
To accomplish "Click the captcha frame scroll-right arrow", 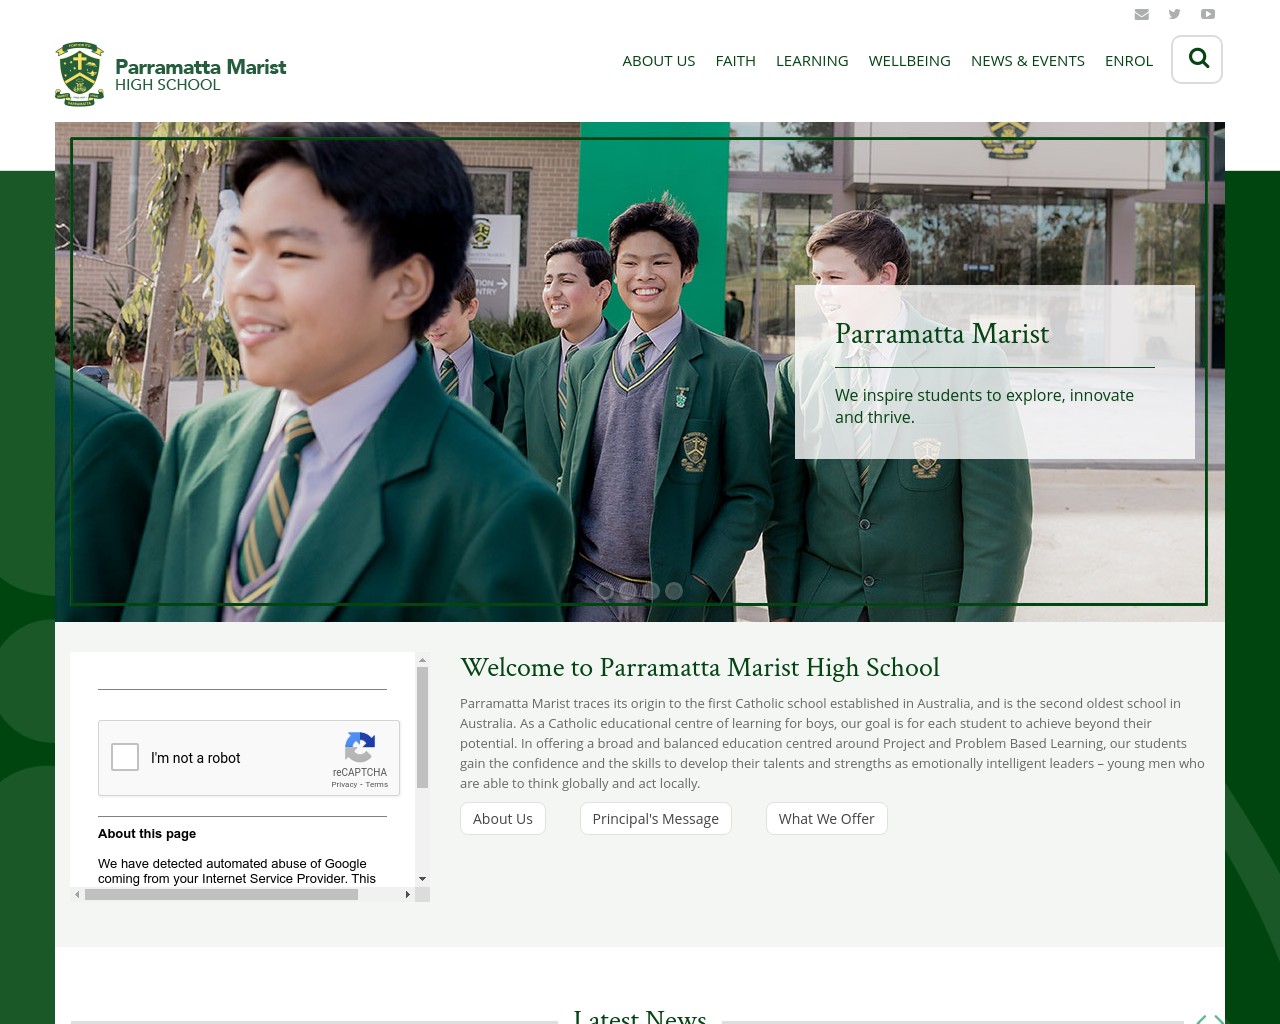I will (407, 895).
